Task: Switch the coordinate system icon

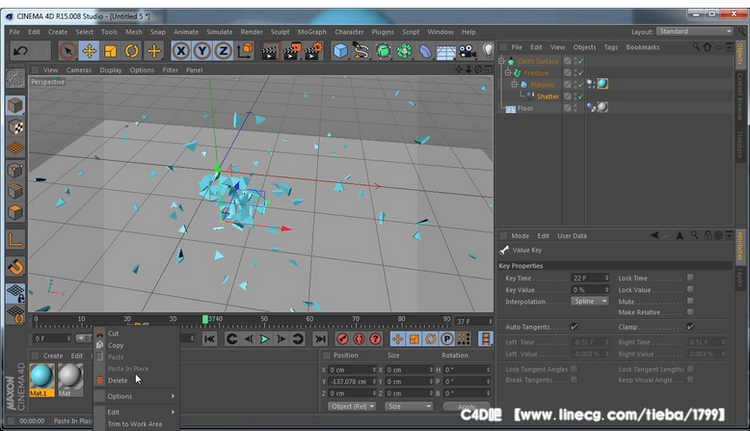Action: point(245,51)
